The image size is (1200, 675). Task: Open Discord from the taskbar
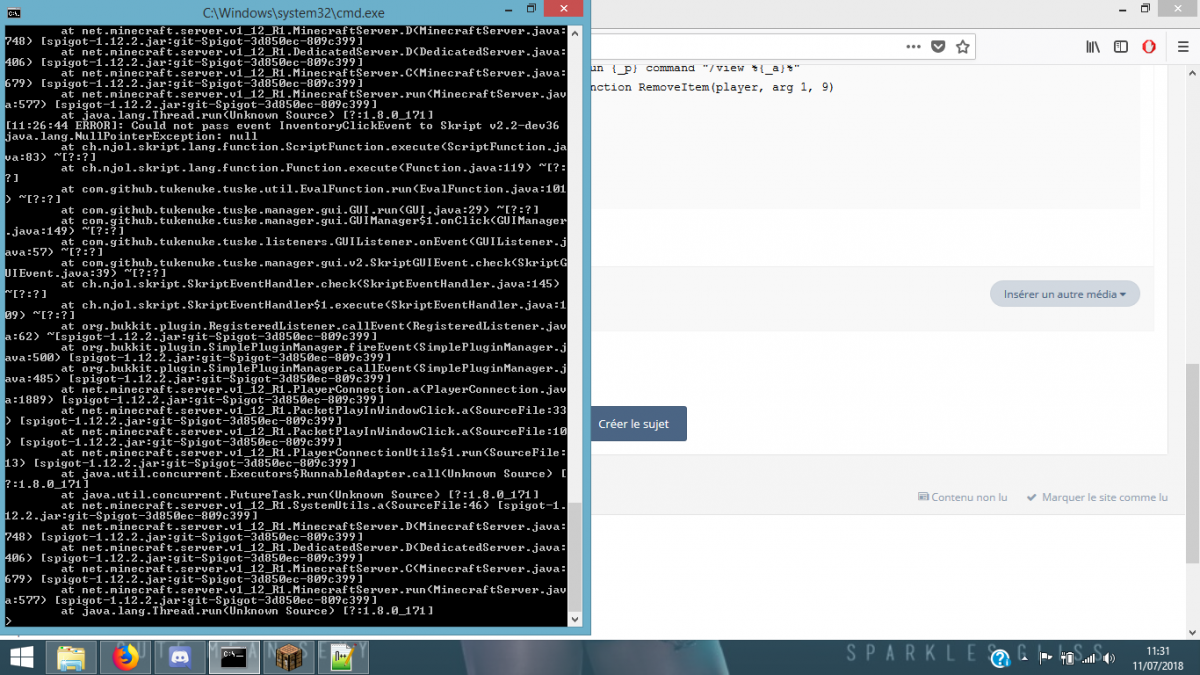point(180,658)
